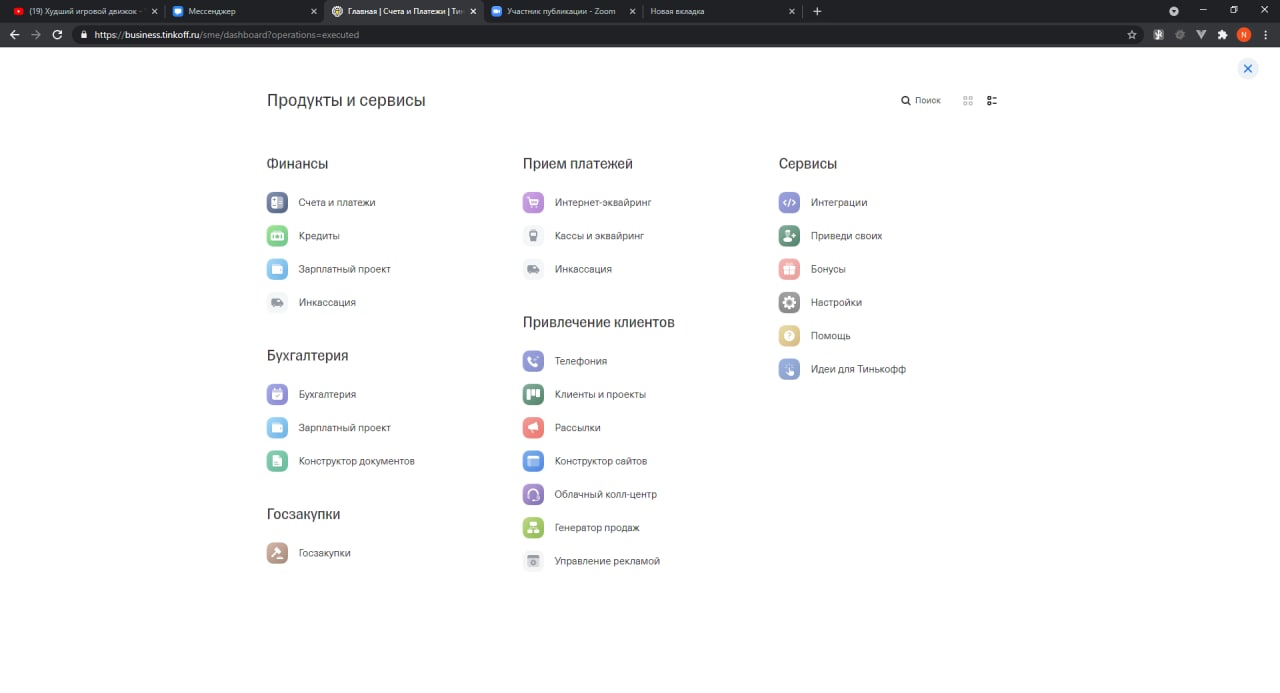Click the Приведи своих icon
This screenshot has height=693, width=1280.
(789, 236)
